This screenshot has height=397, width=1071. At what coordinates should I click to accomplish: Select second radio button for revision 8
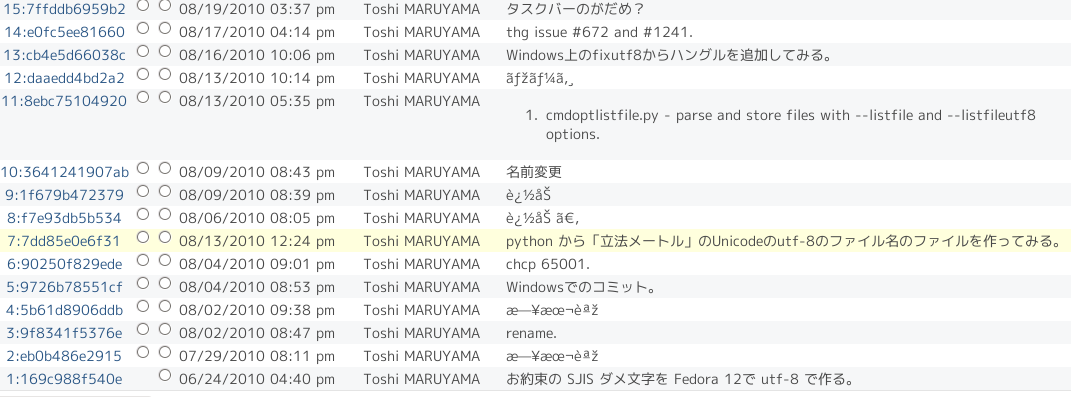pos(165,214)
